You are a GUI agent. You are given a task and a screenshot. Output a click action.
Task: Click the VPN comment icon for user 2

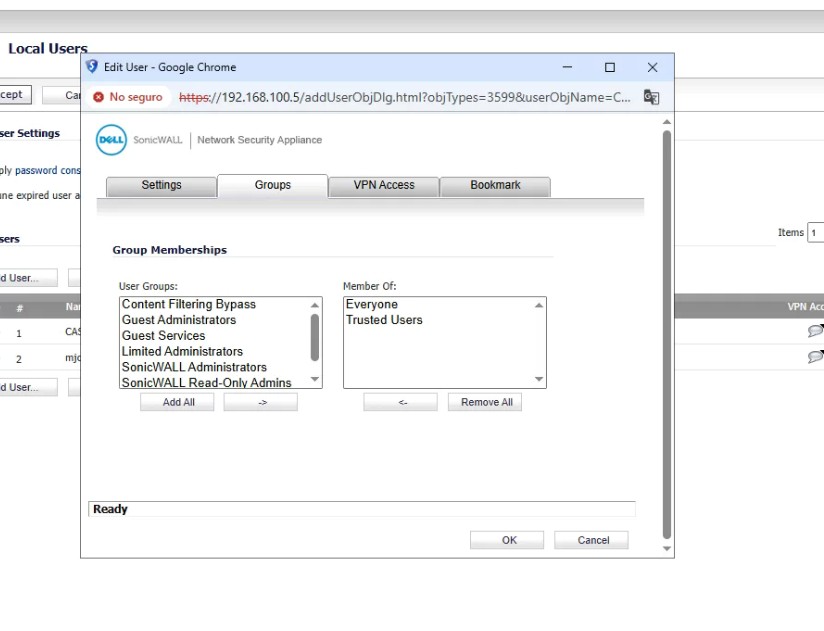pyautogui.click(x=815, y=357)
